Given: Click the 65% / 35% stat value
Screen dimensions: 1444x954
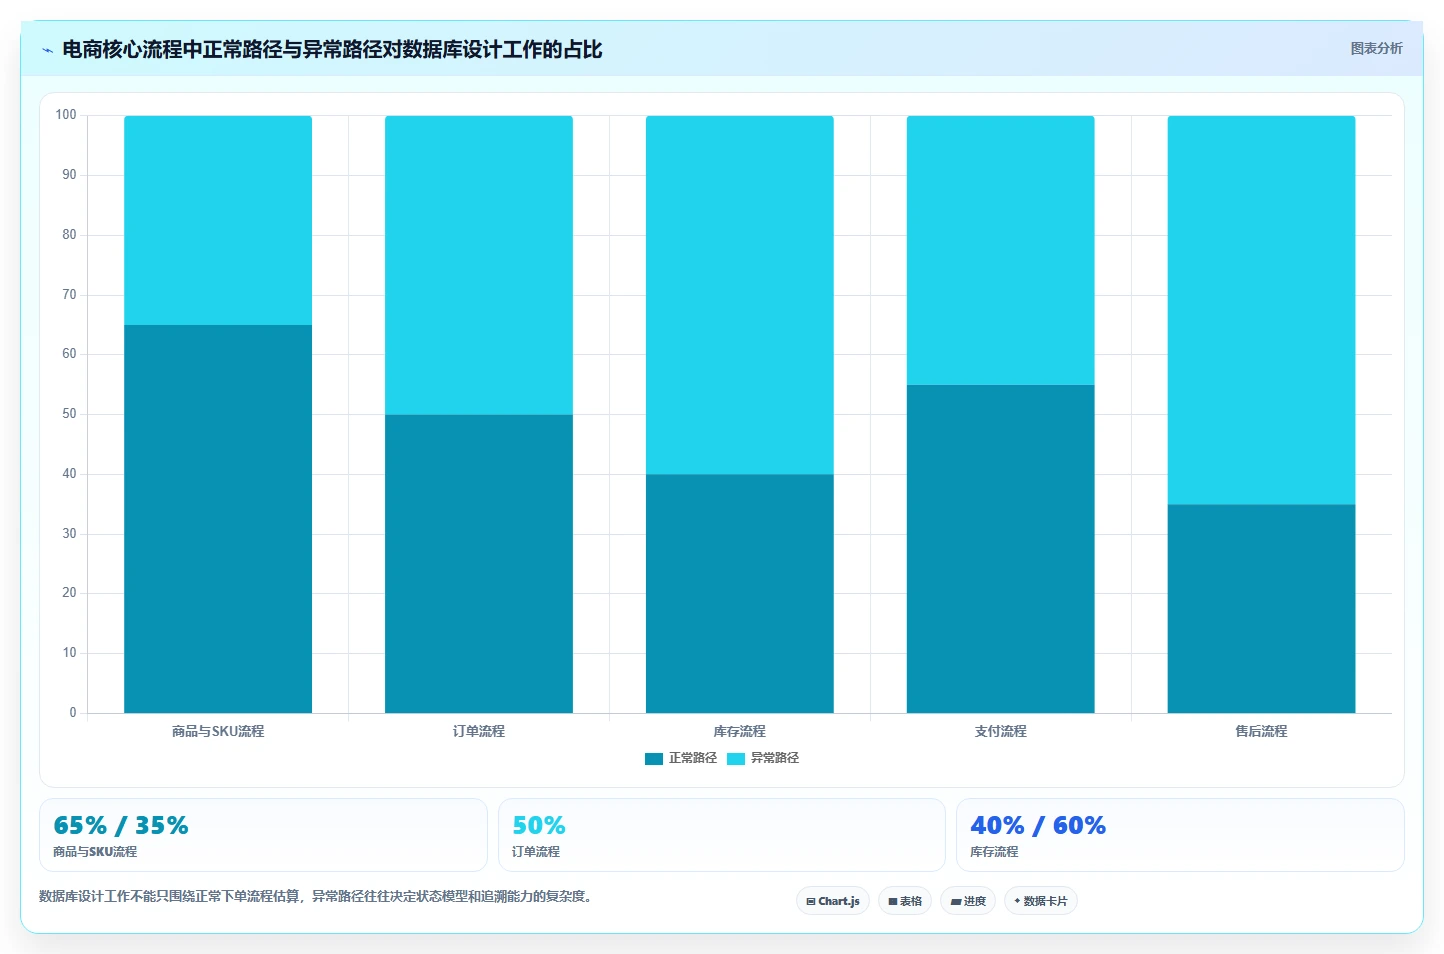Looking at the screenshot, I should 121,825.
